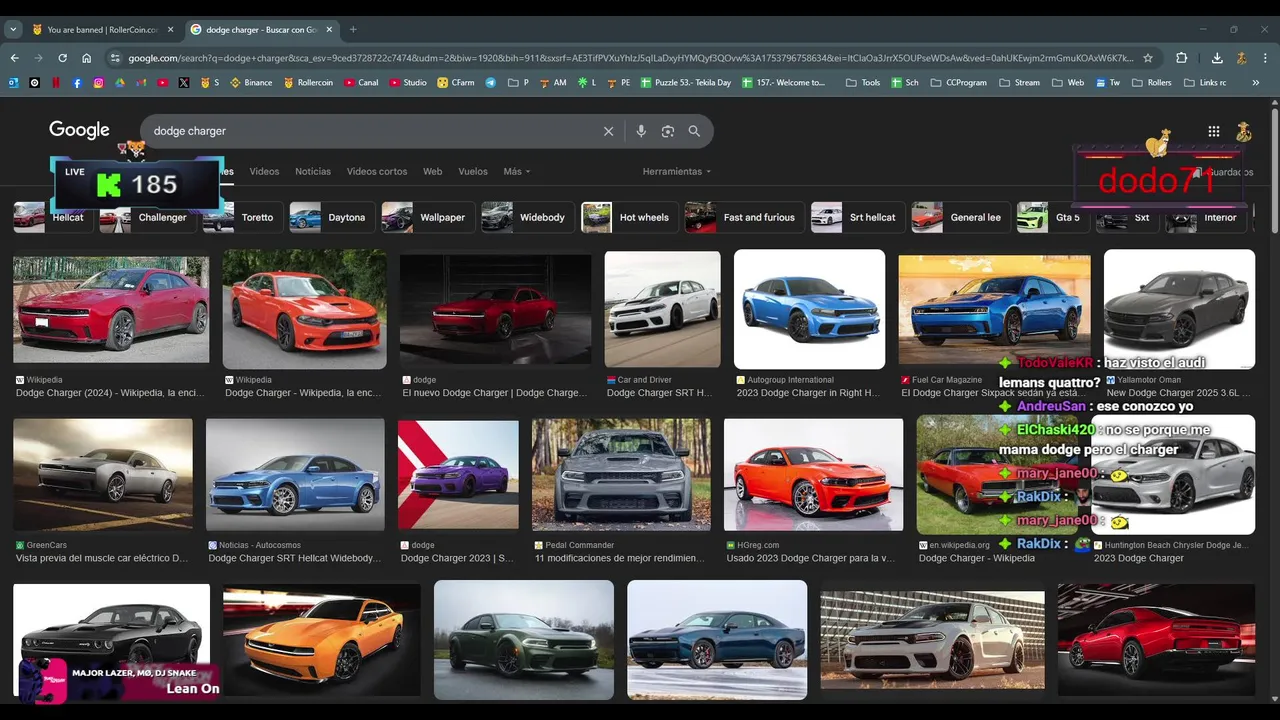This screenshot has width=1280, height=720.
Task: Reload the current page
Action: click(x=62, y=58)
